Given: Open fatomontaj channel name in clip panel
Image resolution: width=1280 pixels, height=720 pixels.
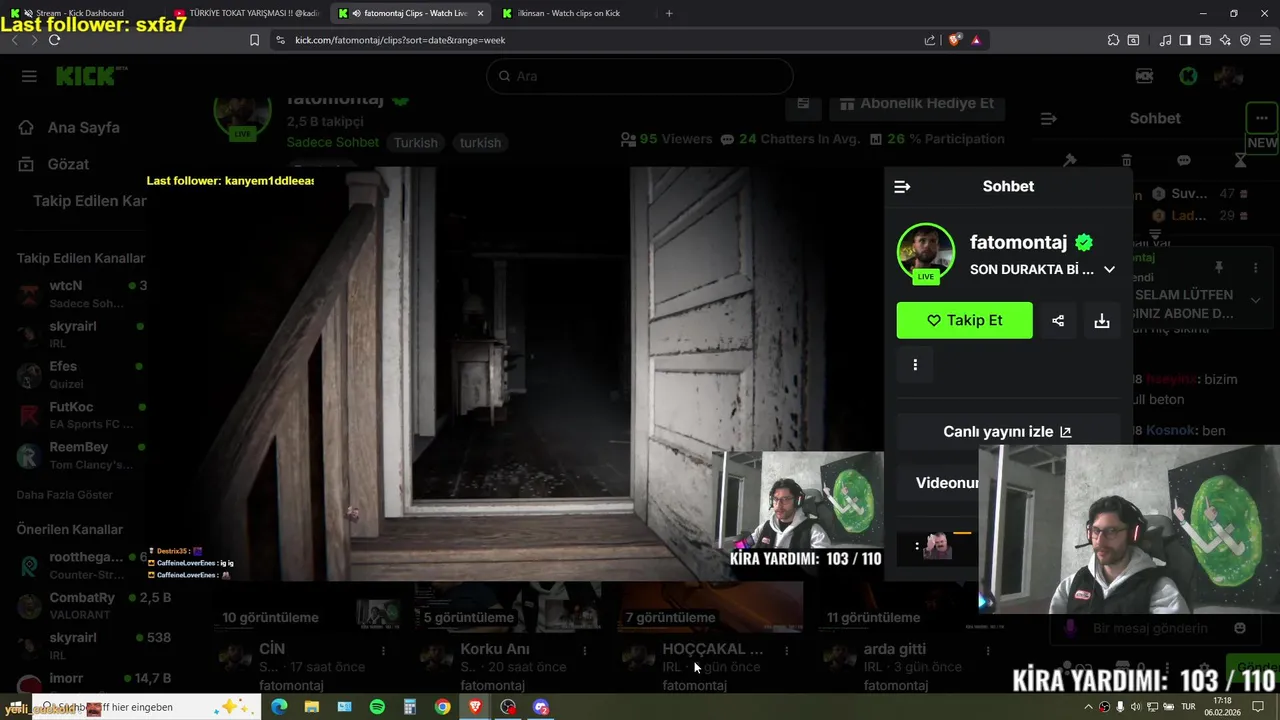Looking at the screenshot, I should pyautogui.click(x=1018, y=242).
